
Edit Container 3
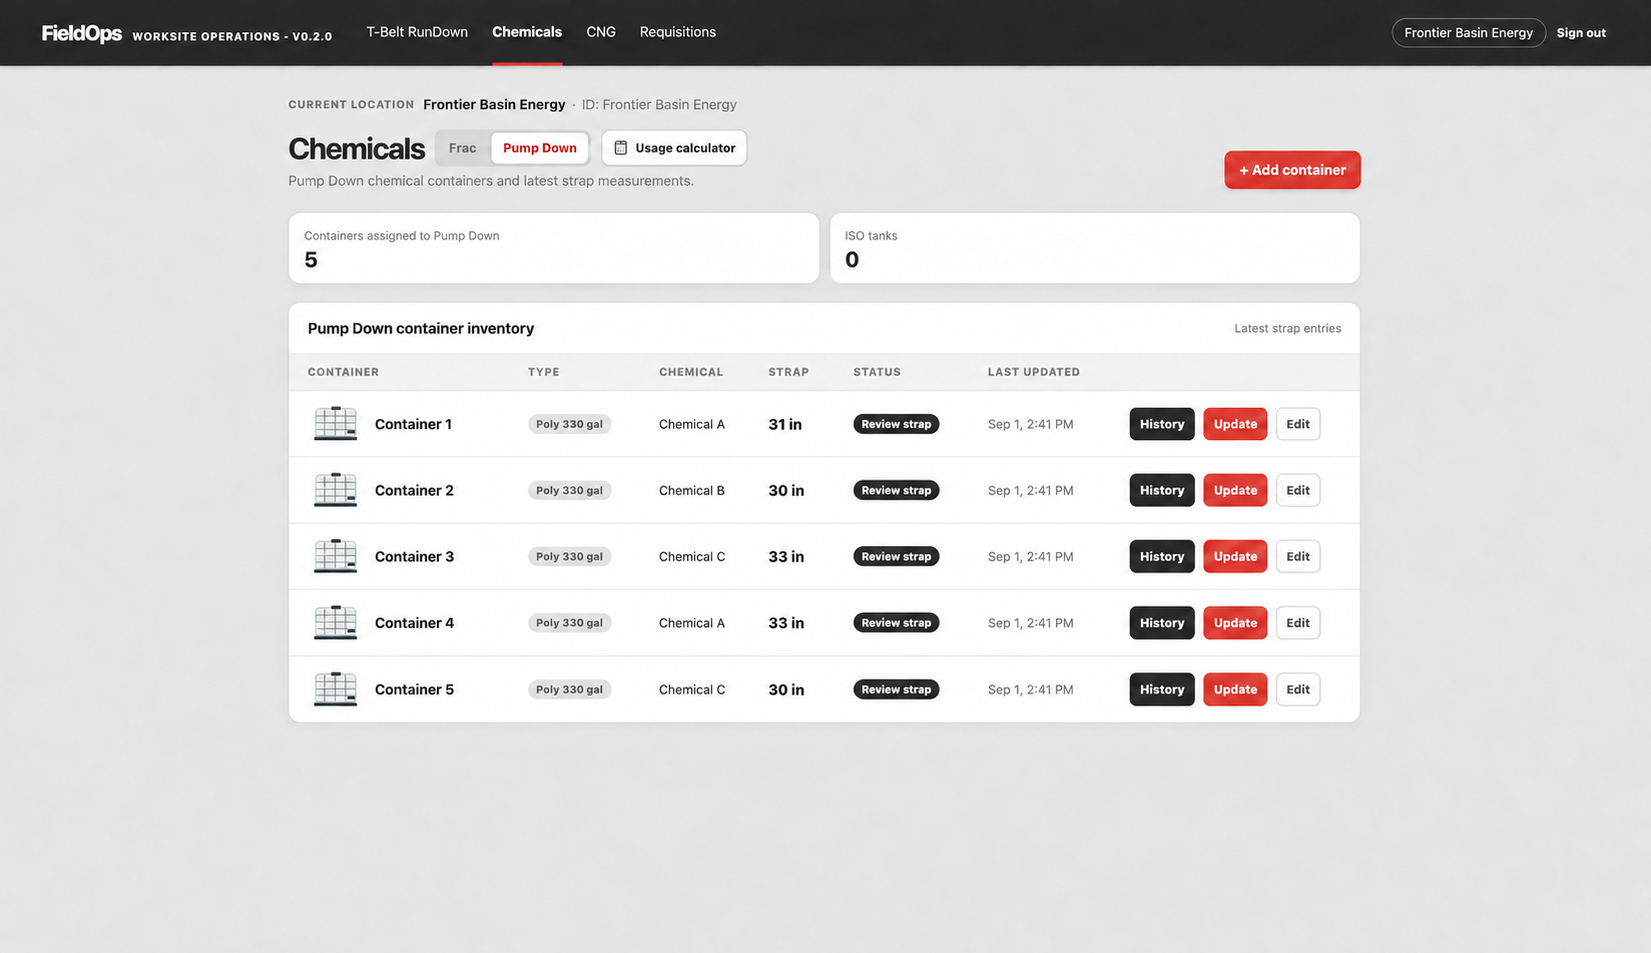coord(1298,556)
